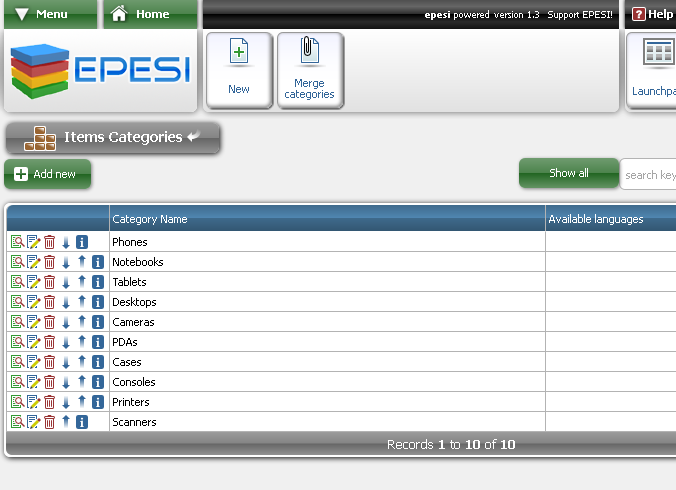Image resolution: width=676 pixels, height=490 pixels.
Task: View the Cases category record
Action: (17, 362)
